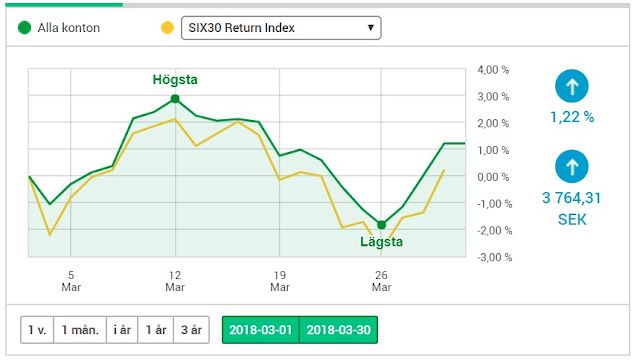
Task: Open the start date 2018-03-01 field
Action: point(261,330)
